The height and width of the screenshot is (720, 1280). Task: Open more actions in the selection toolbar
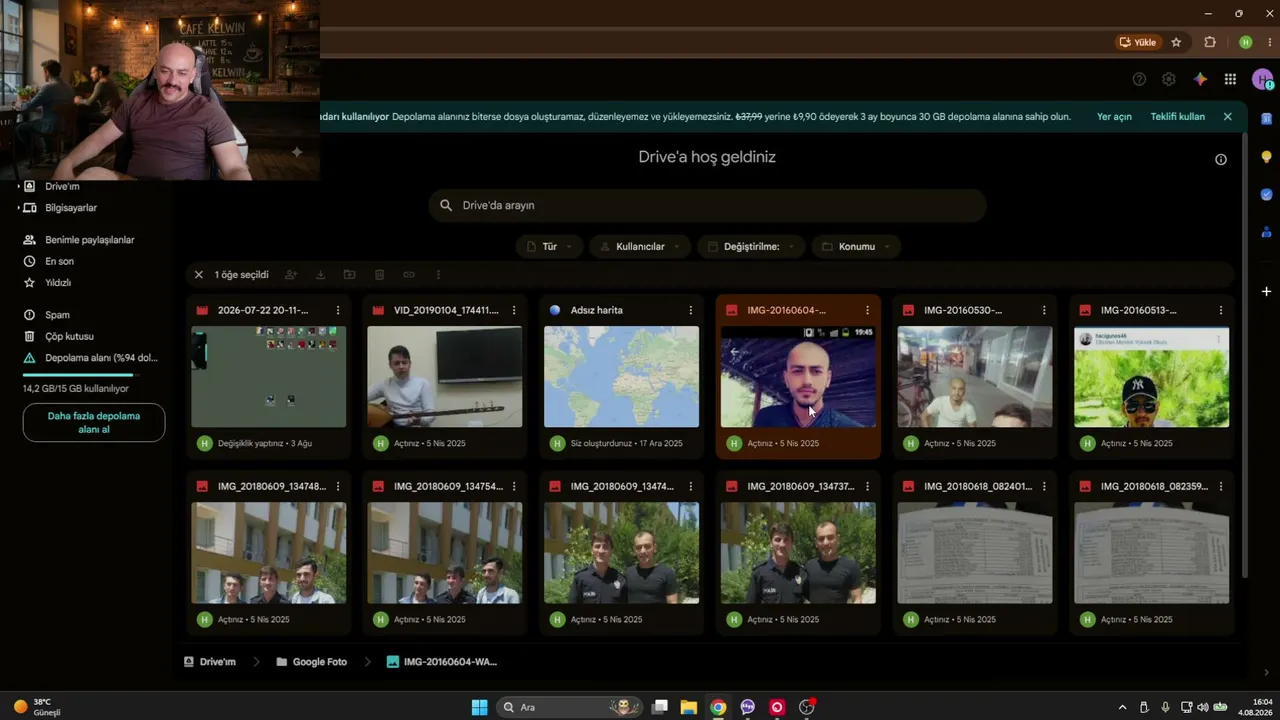pyautogui.click(x=438, y=275)
